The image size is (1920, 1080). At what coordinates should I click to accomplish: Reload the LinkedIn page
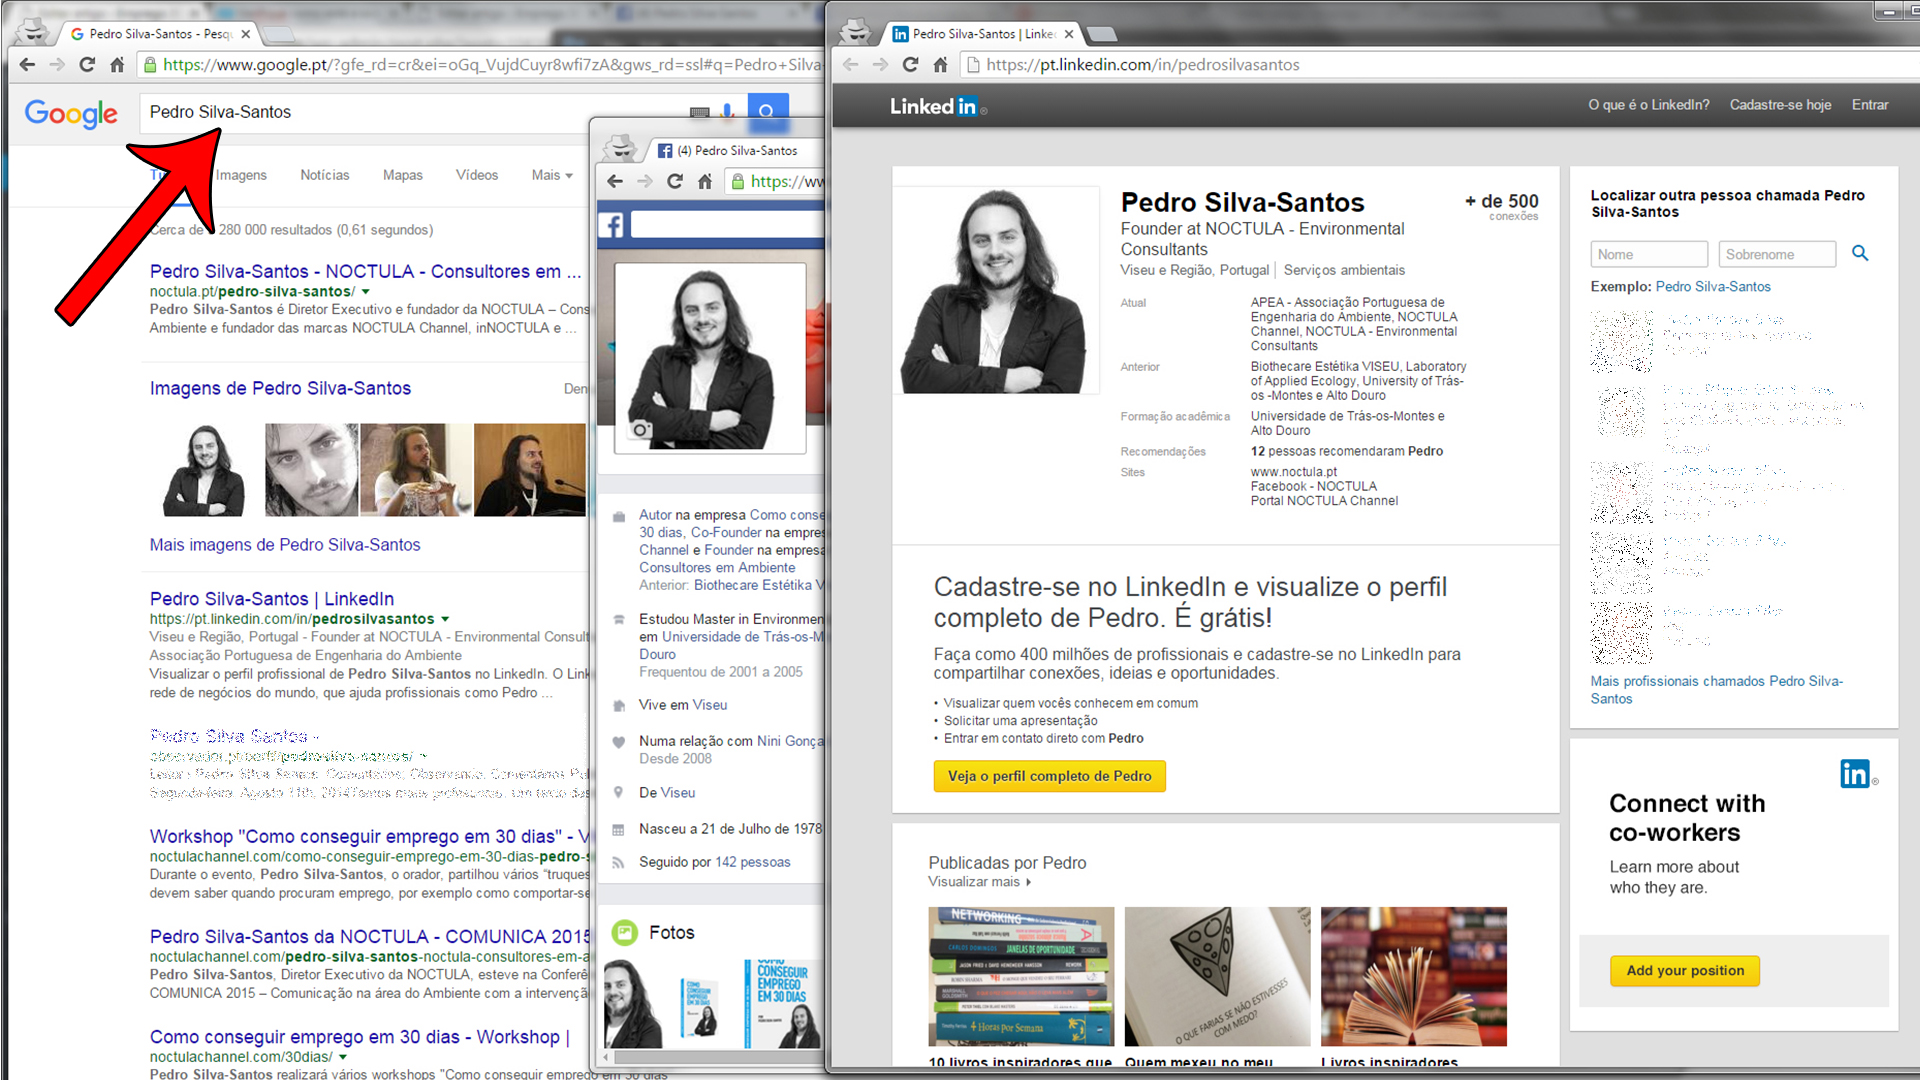point(910,65)
